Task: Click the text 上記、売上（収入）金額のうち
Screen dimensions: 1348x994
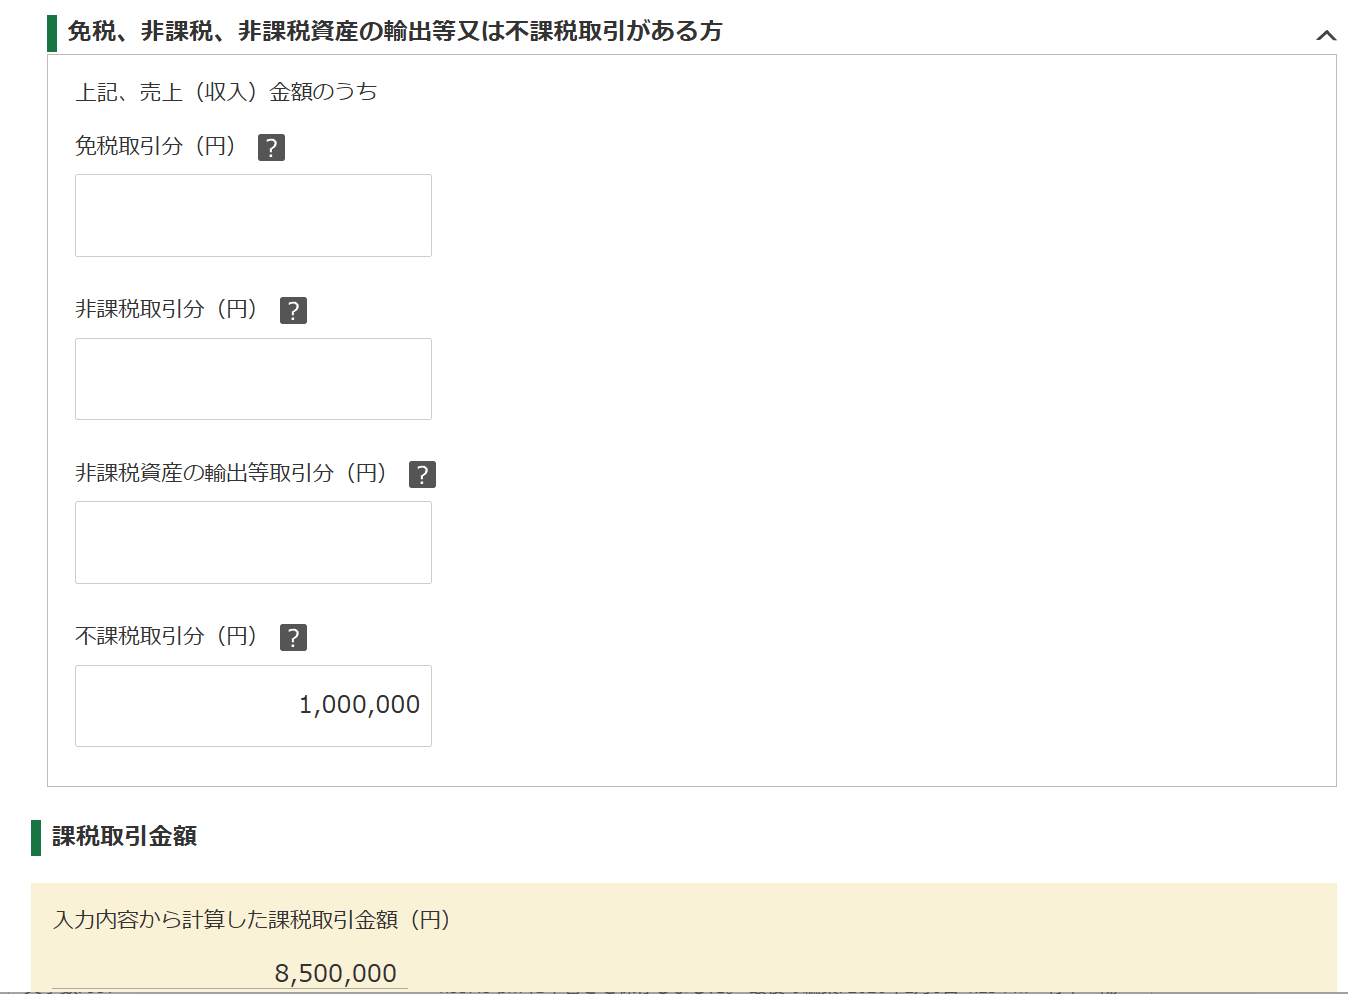Action: (226, 92)
